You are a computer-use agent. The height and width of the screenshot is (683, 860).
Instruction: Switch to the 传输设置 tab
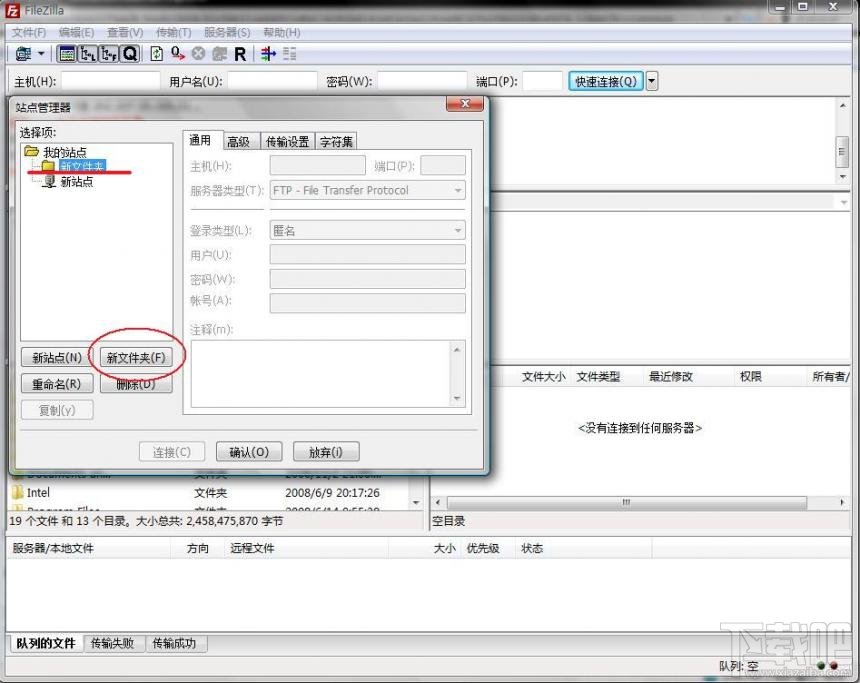288,142
